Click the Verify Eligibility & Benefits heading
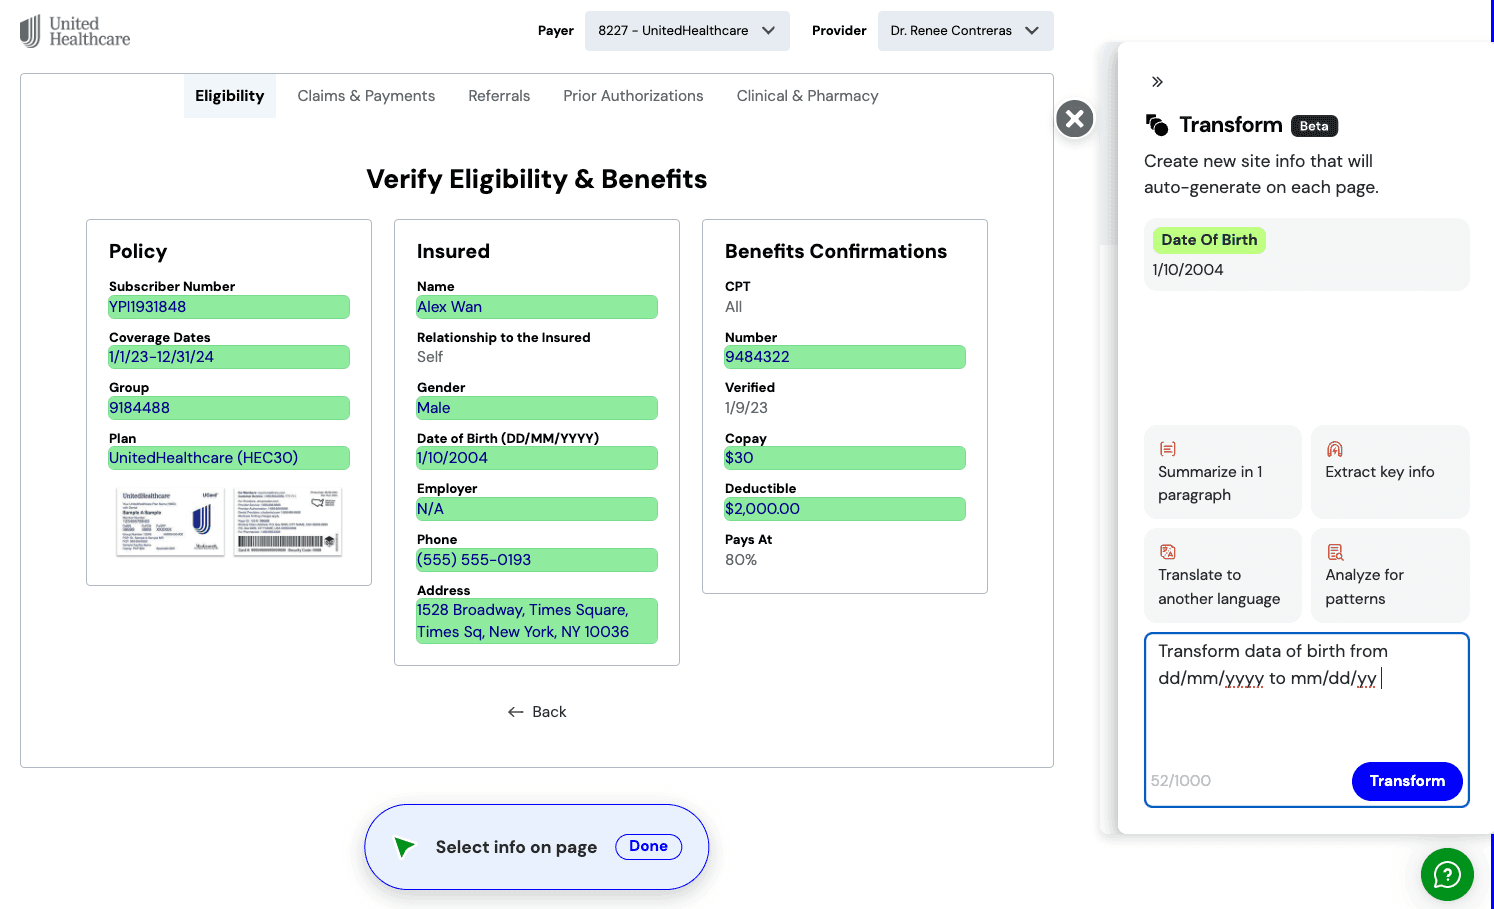This screenshot has width=1494, height=909. pos(537,179)
